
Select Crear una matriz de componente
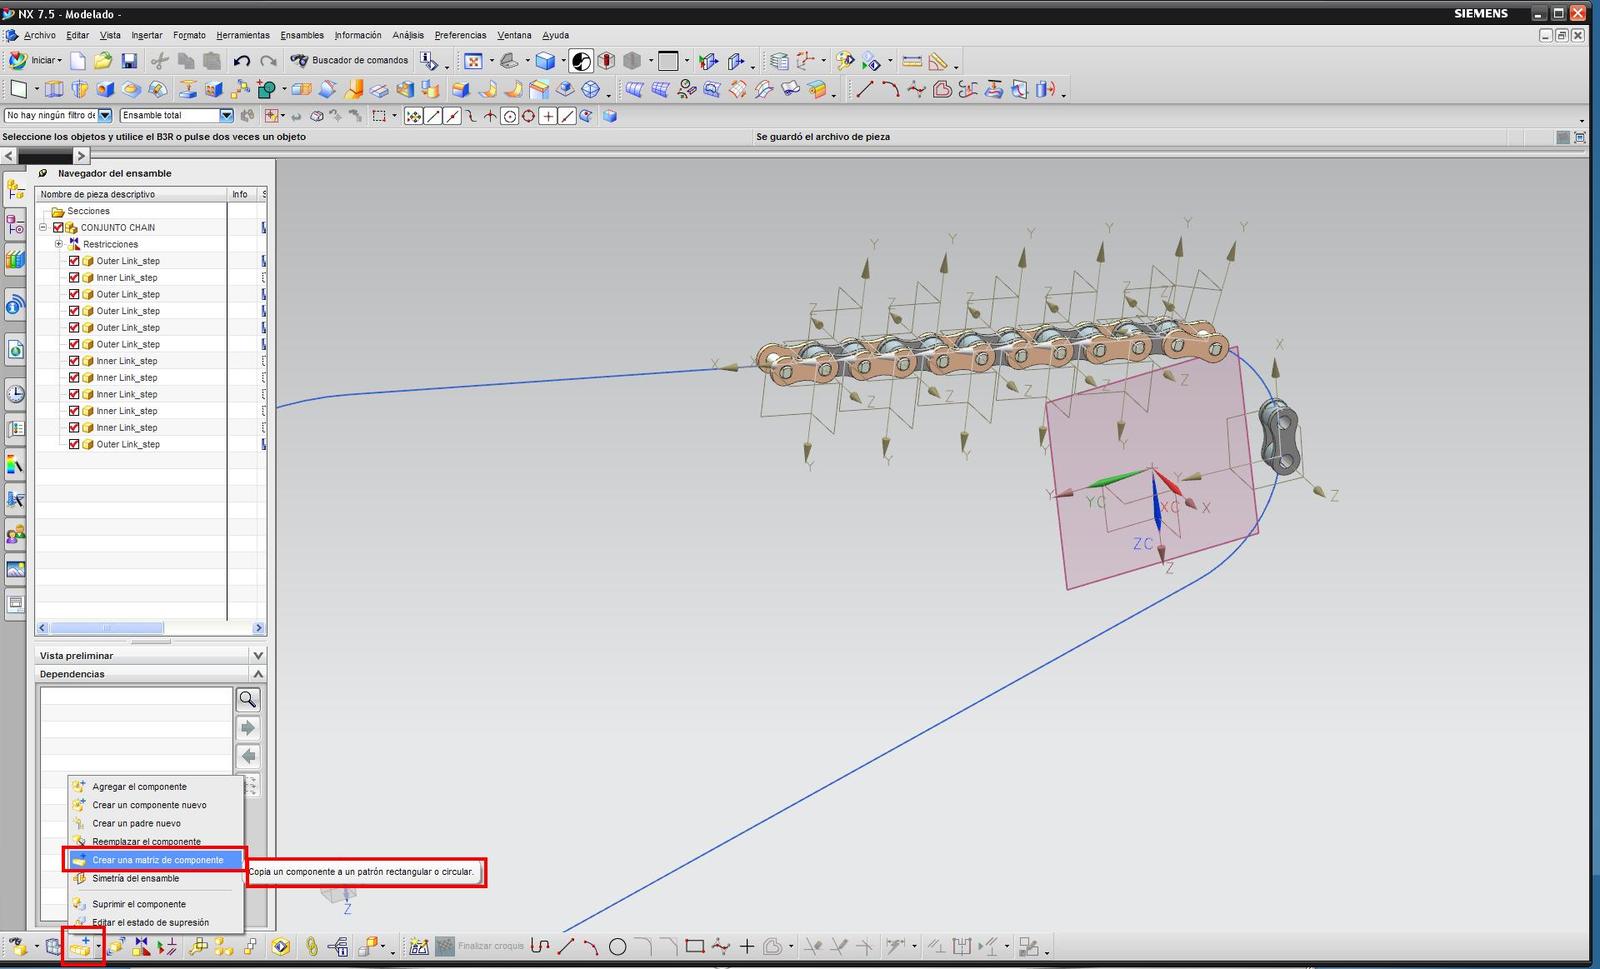(156, 860)
